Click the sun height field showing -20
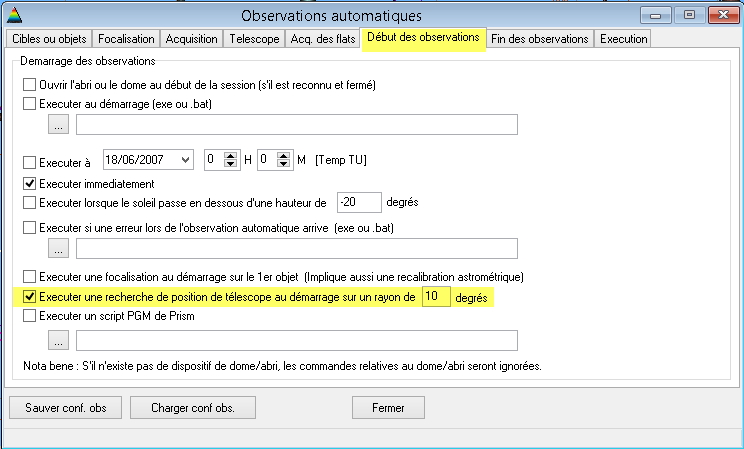The width and height of the screenshot is (744, 449). point(358,203)
